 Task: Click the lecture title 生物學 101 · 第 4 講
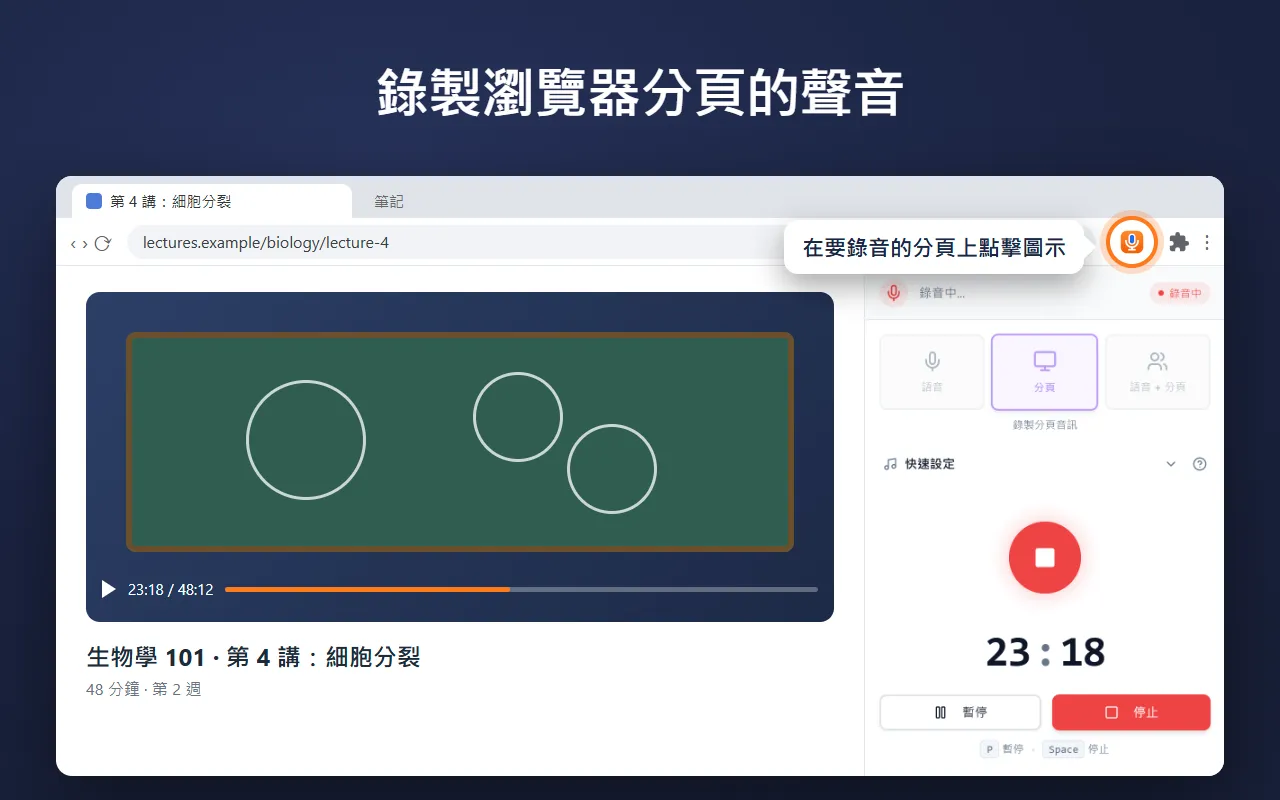point(253,657)
